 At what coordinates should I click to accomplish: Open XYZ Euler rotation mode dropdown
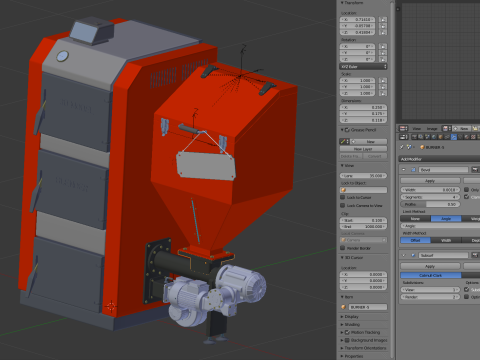363,67
